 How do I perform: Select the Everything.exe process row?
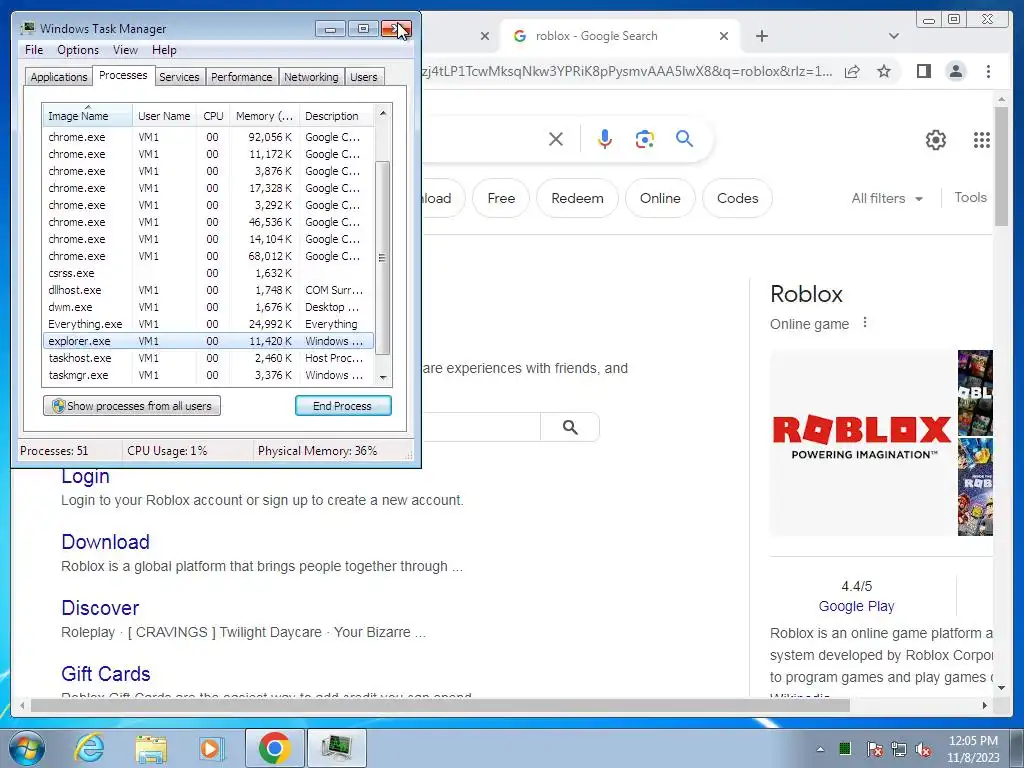[x=208, y=324]
